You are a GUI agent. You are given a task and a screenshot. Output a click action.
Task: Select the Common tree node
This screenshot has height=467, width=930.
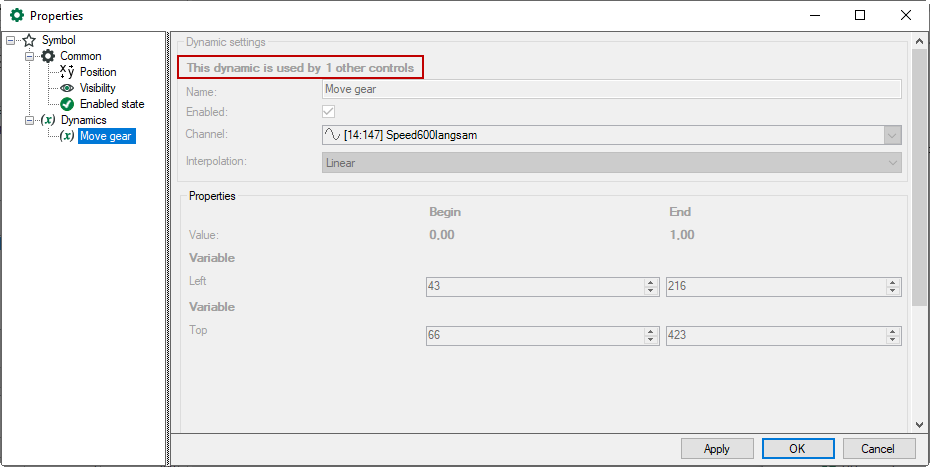click(81, 56)
